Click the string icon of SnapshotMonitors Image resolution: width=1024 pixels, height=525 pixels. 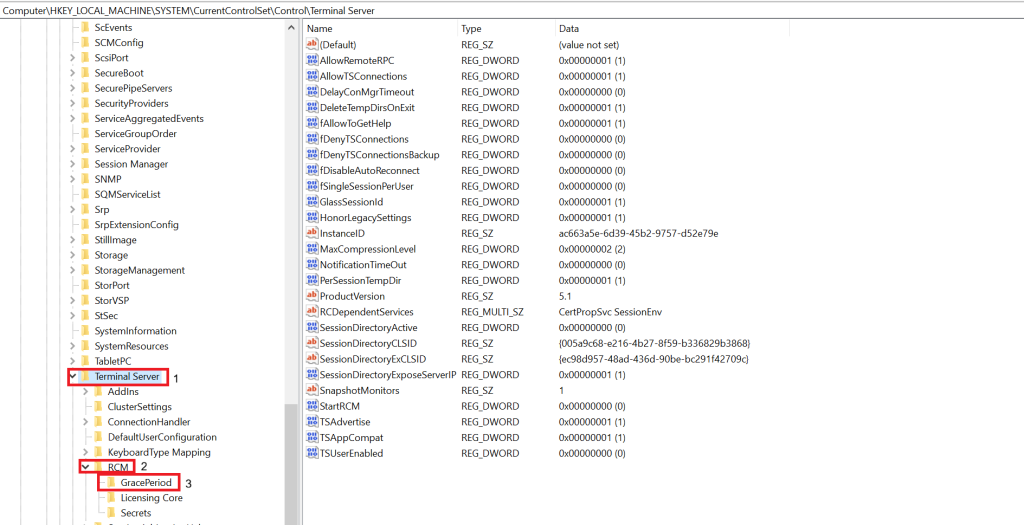[x=312, y=390]
